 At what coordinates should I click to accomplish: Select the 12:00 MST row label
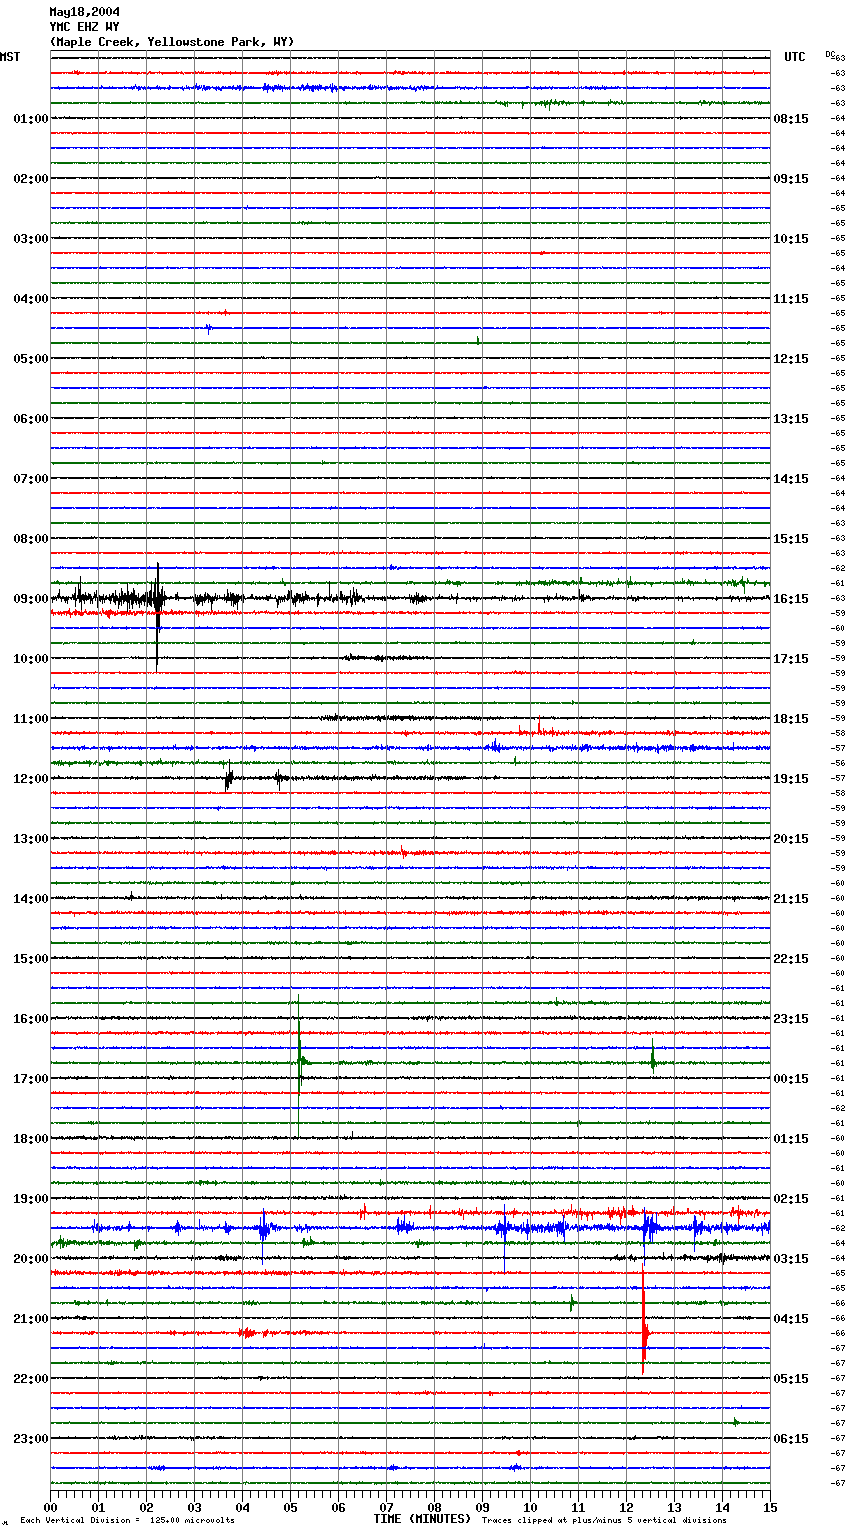pyautogui.click(x=31, y=779)
